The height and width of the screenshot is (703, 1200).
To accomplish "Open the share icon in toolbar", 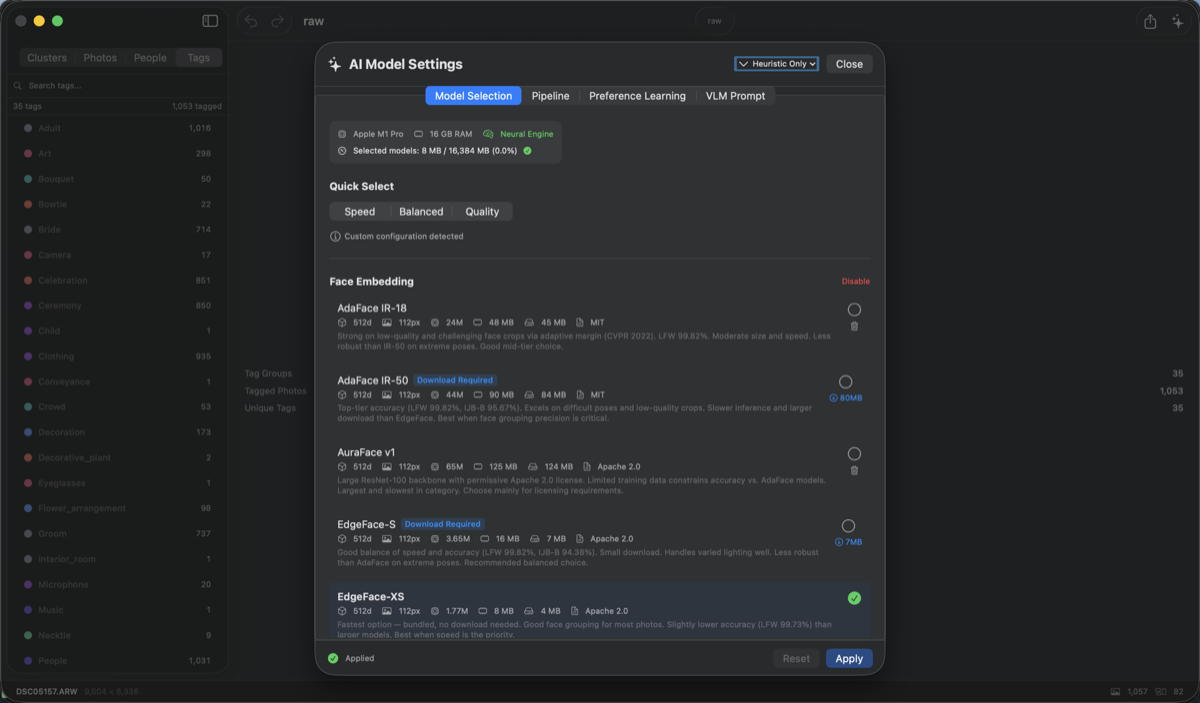I will 1150,21.
